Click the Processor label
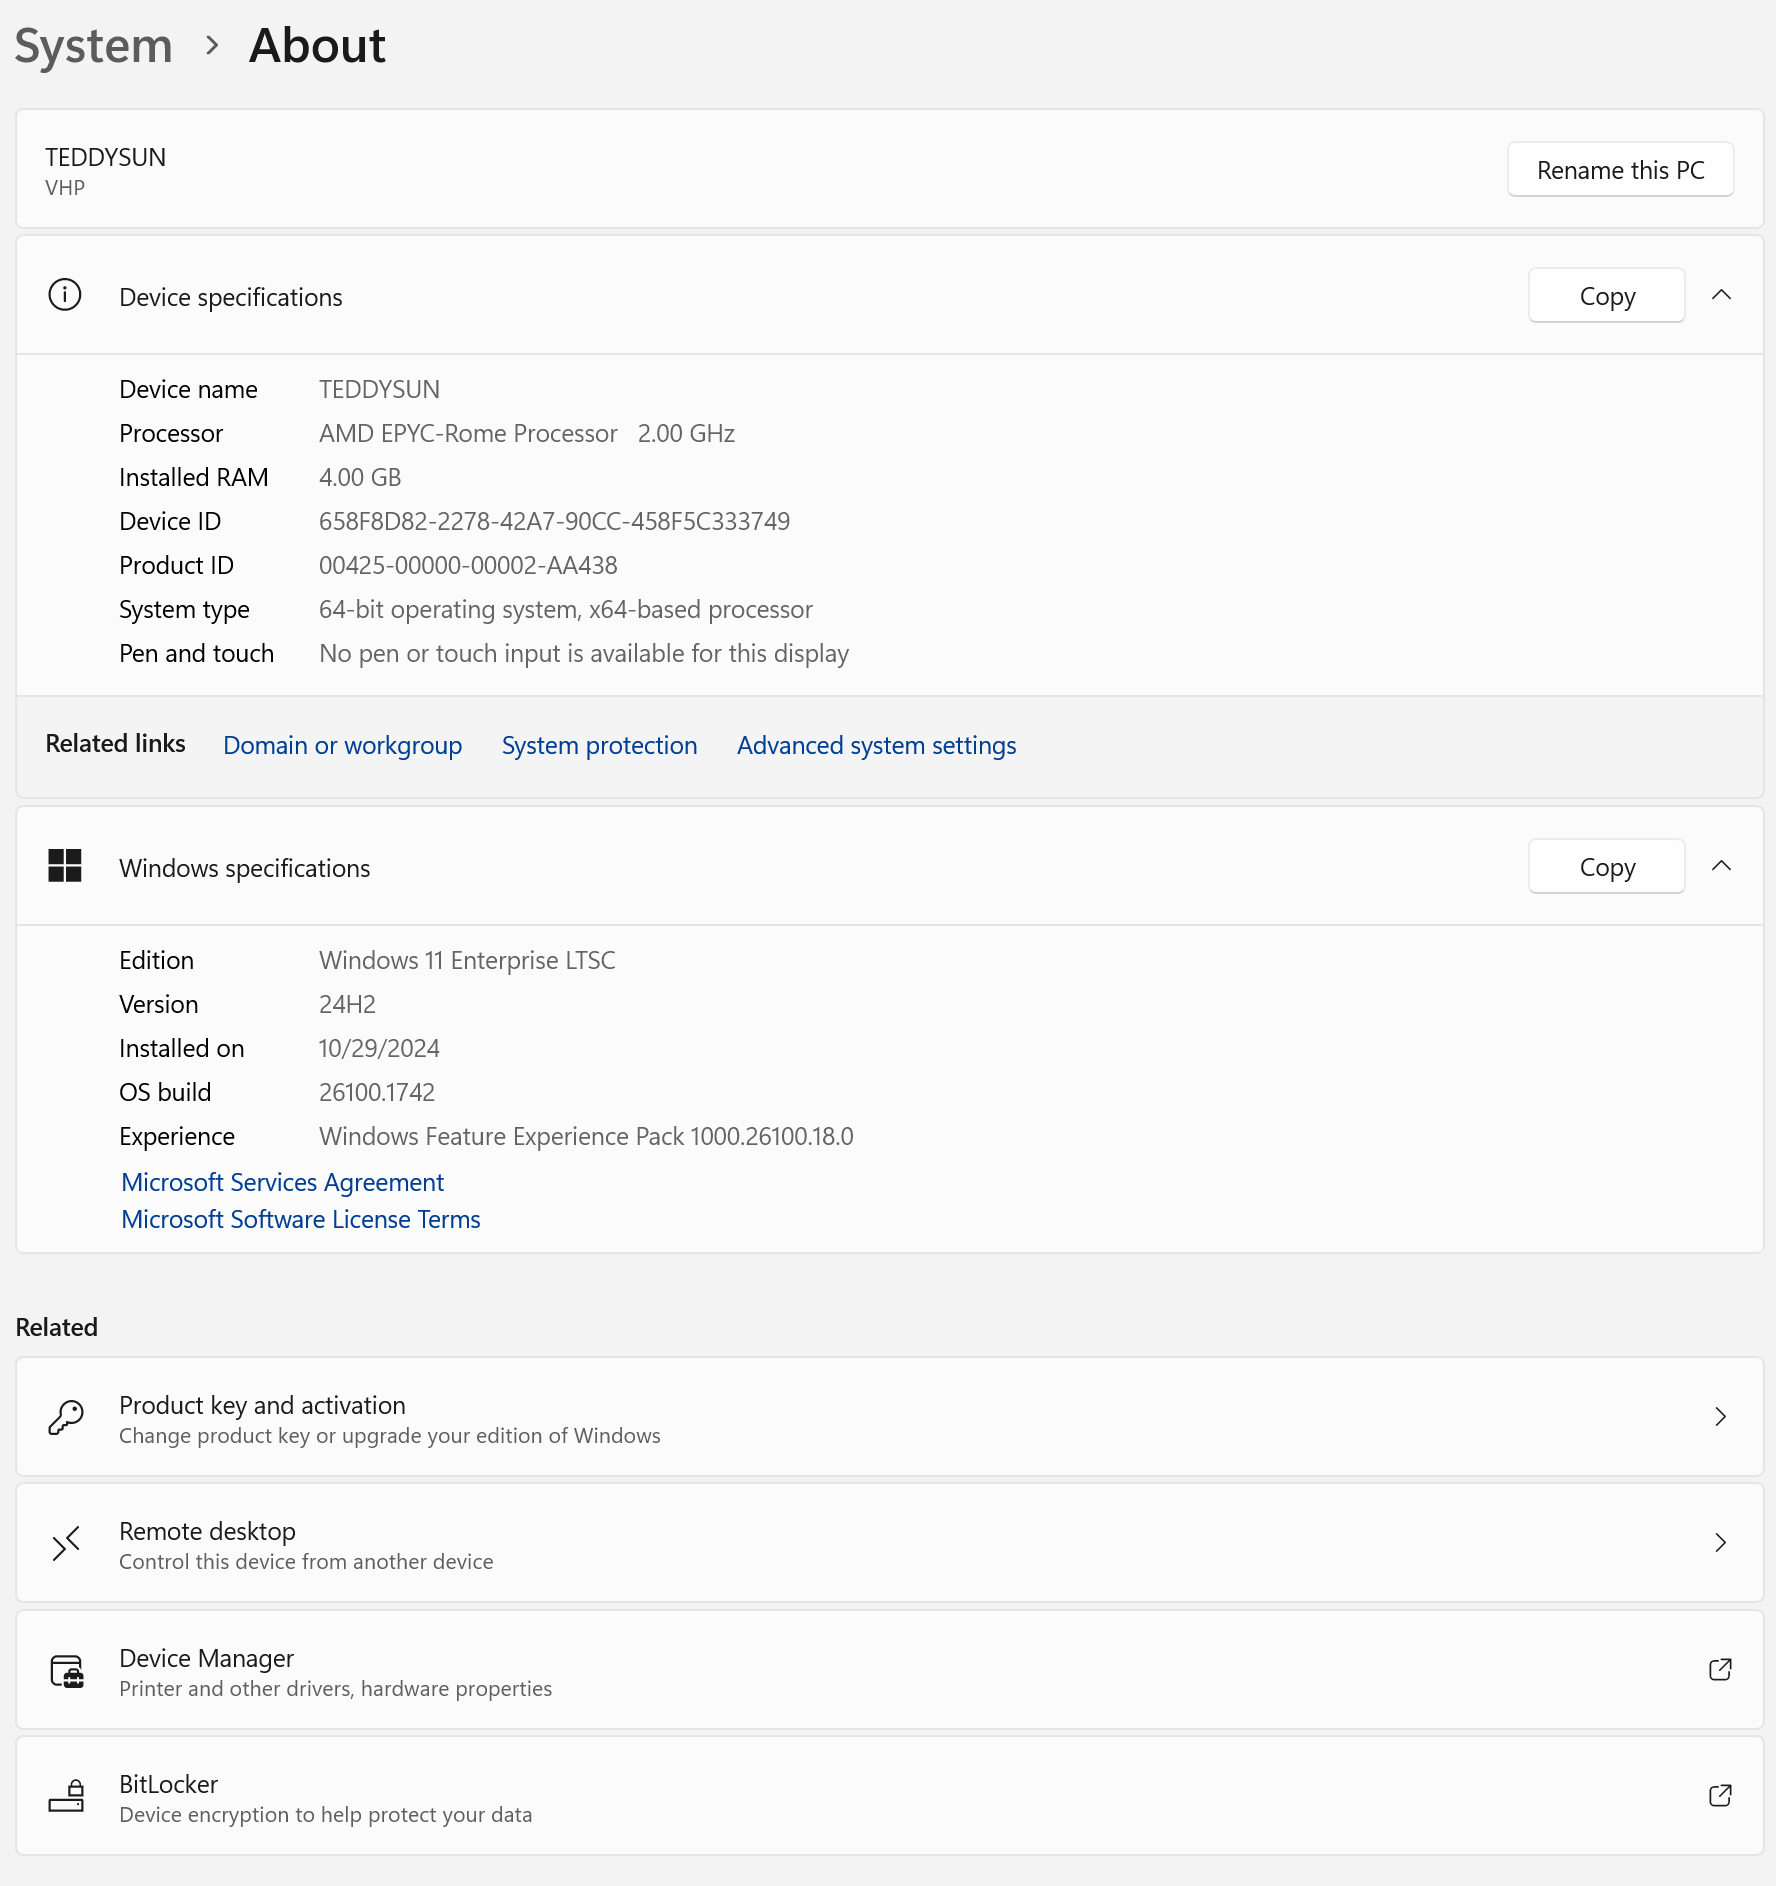Screen dimensions: 1776x1886 pyautogui.click(x=171, y=434)
